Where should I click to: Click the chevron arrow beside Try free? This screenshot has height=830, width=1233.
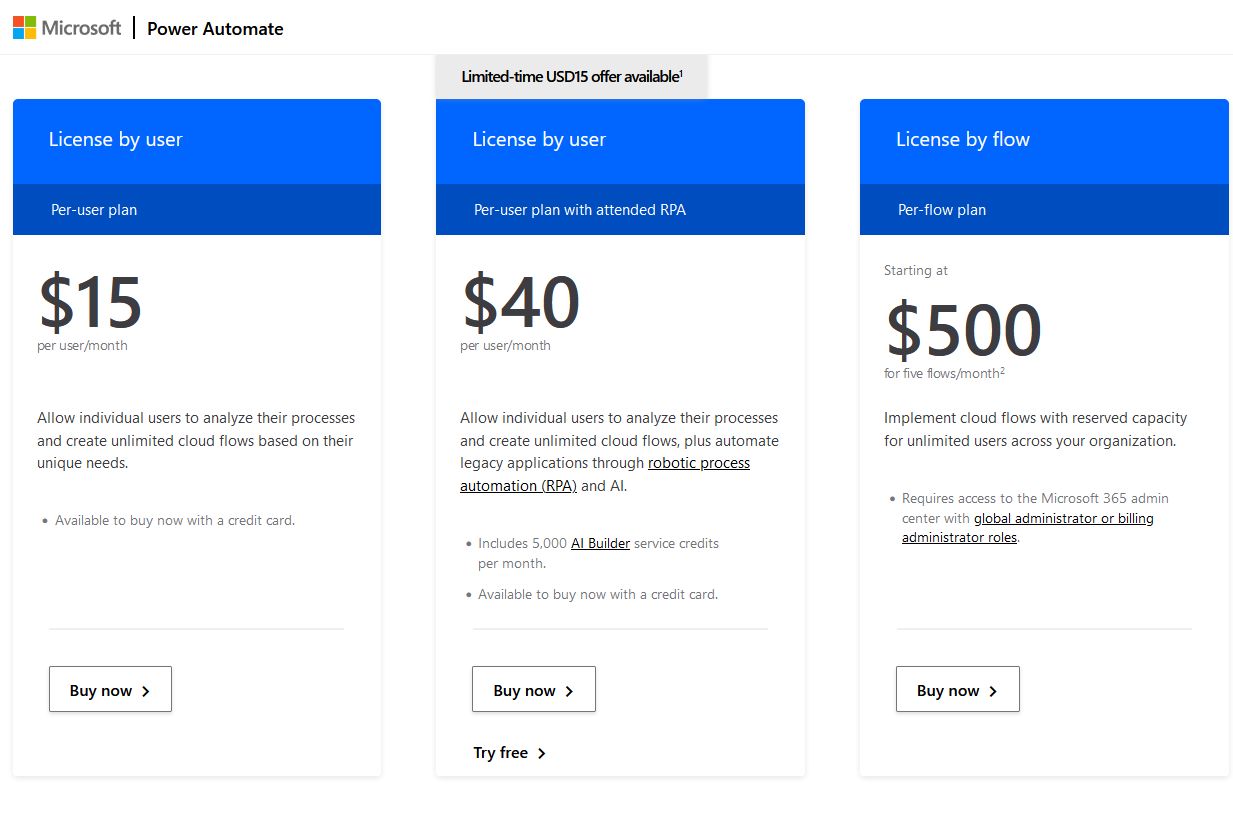coord(542,754)
